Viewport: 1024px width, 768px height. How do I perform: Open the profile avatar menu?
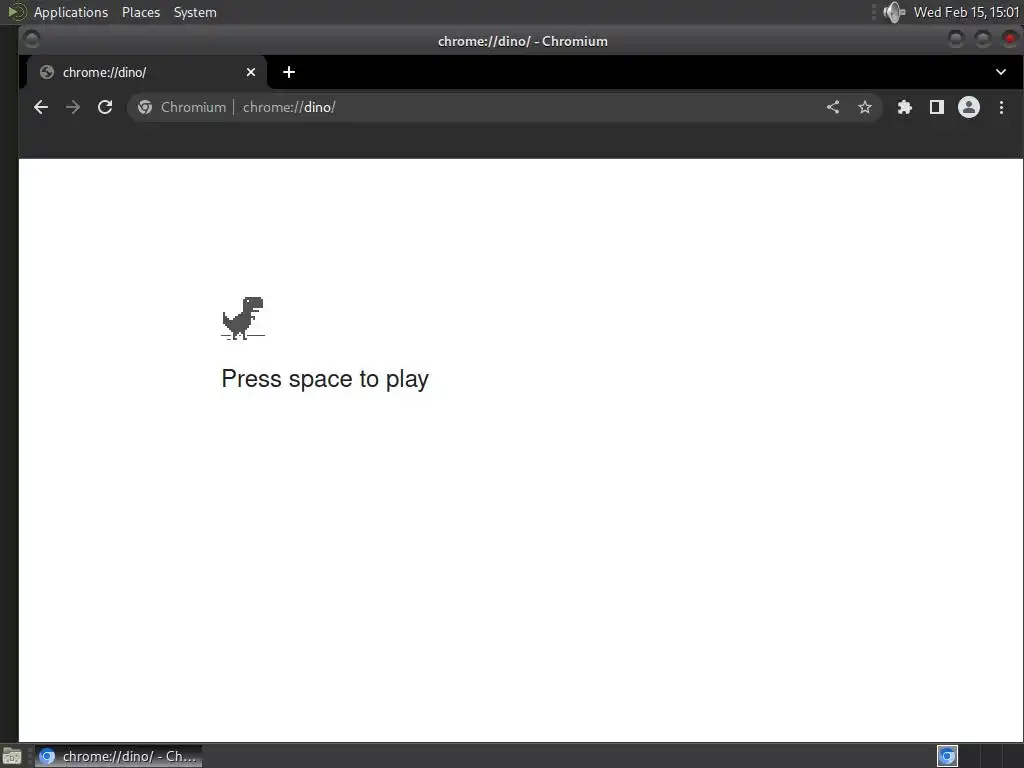968,107
